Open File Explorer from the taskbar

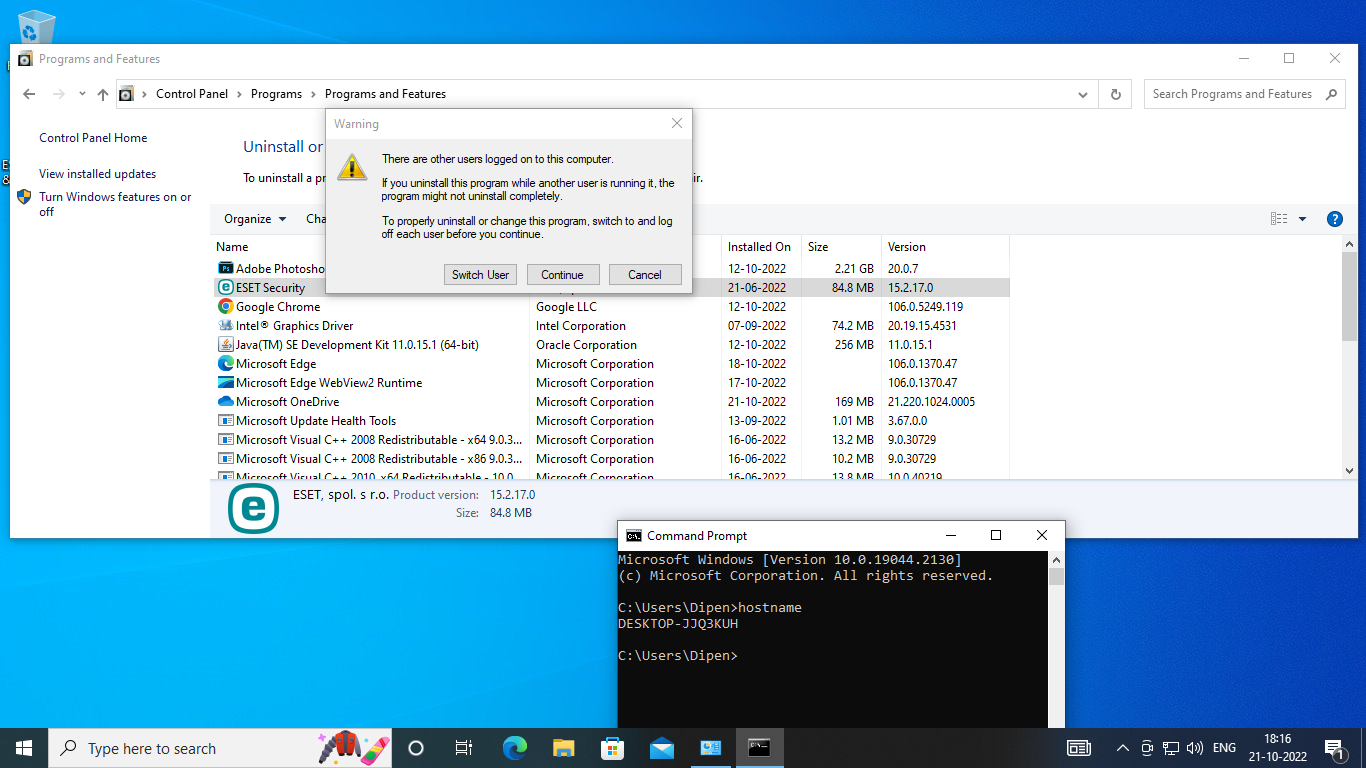pos(563,748)
